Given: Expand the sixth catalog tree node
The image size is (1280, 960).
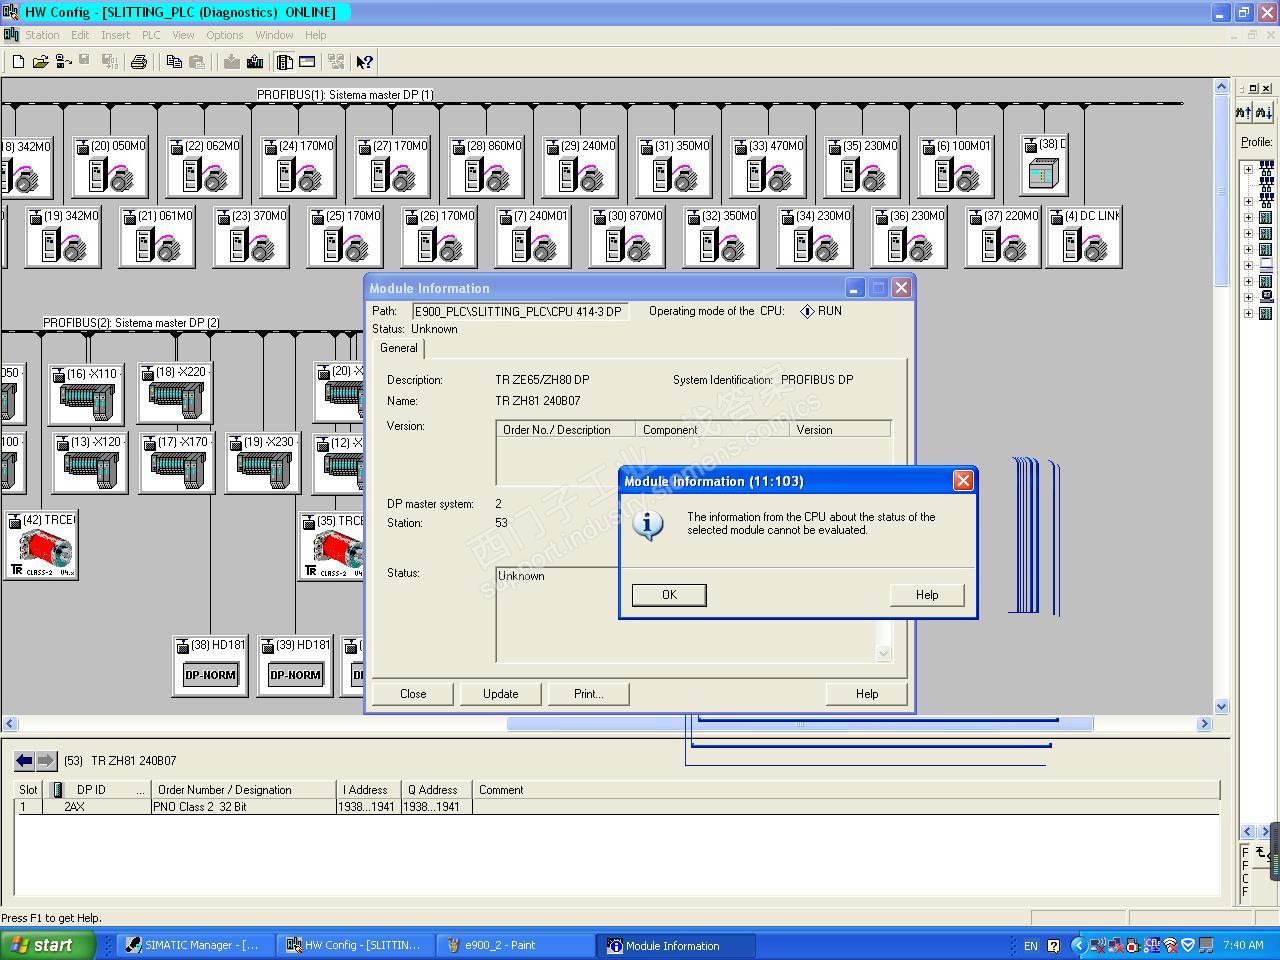Looking at the screenshot, I should [x=1248, y=249].
